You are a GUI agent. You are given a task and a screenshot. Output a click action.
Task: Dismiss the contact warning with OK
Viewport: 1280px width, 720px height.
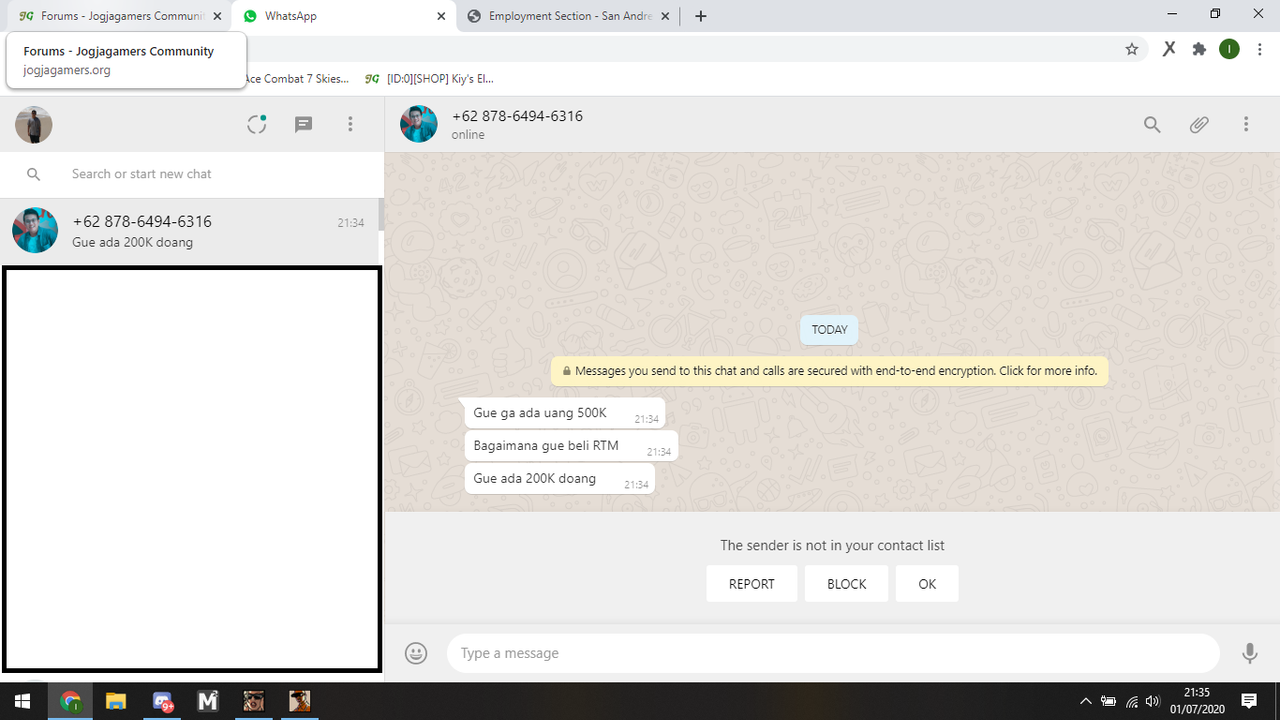927,584
